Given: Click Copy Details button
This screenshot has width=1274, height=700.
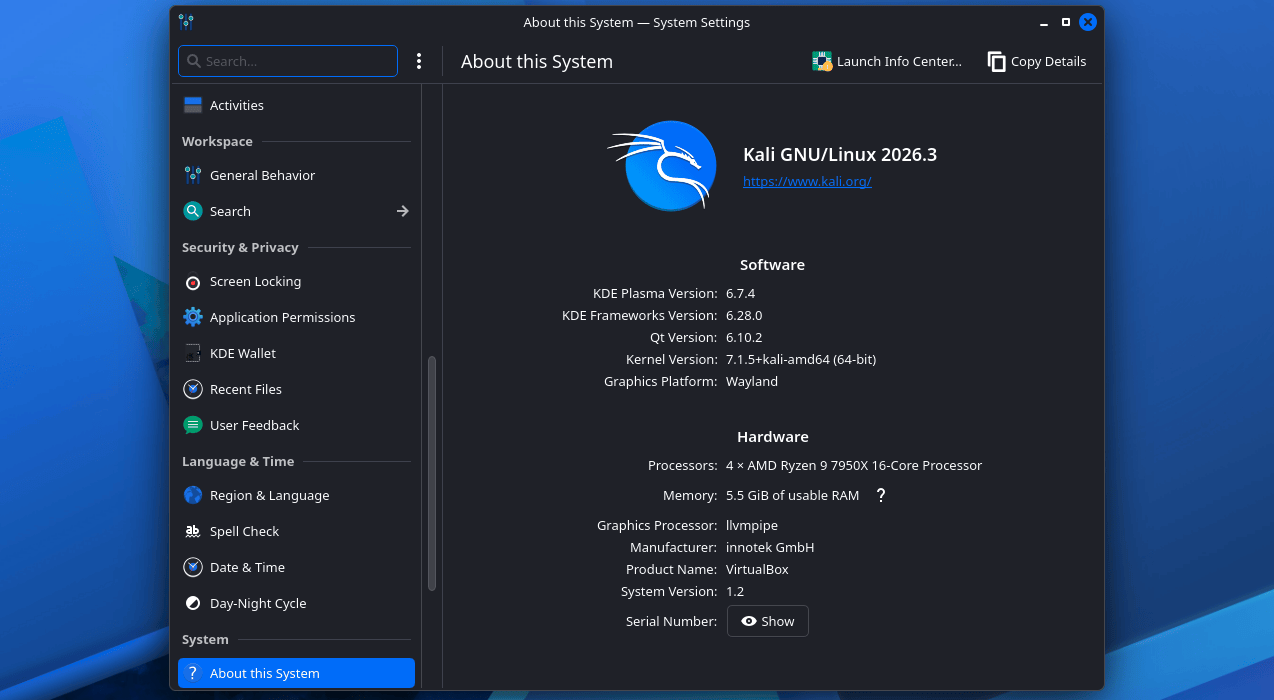Looking at the screenshot, I should pos(1037,61).
